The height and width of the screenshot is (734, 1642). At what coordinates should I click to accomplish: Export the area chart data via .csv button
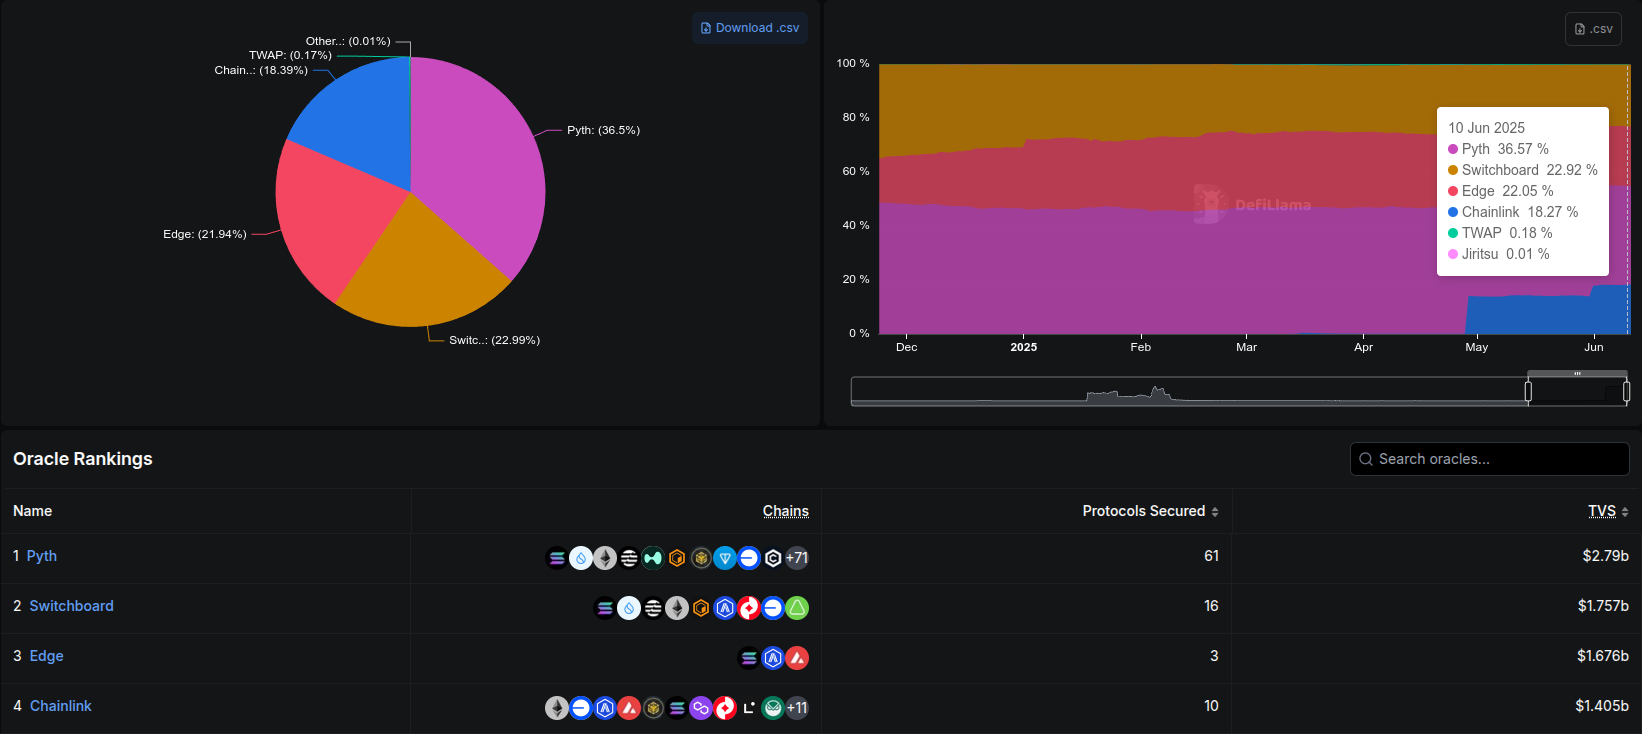click(x=1593, y=29)
